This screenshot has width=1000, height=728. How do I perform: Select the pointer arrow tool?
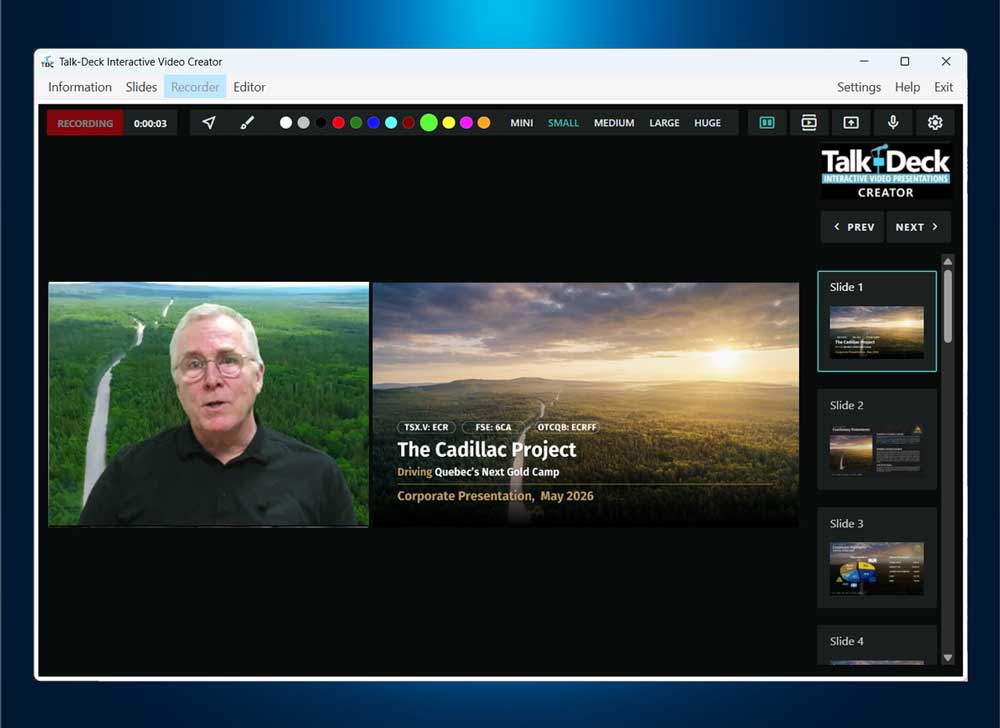(209, 122)
